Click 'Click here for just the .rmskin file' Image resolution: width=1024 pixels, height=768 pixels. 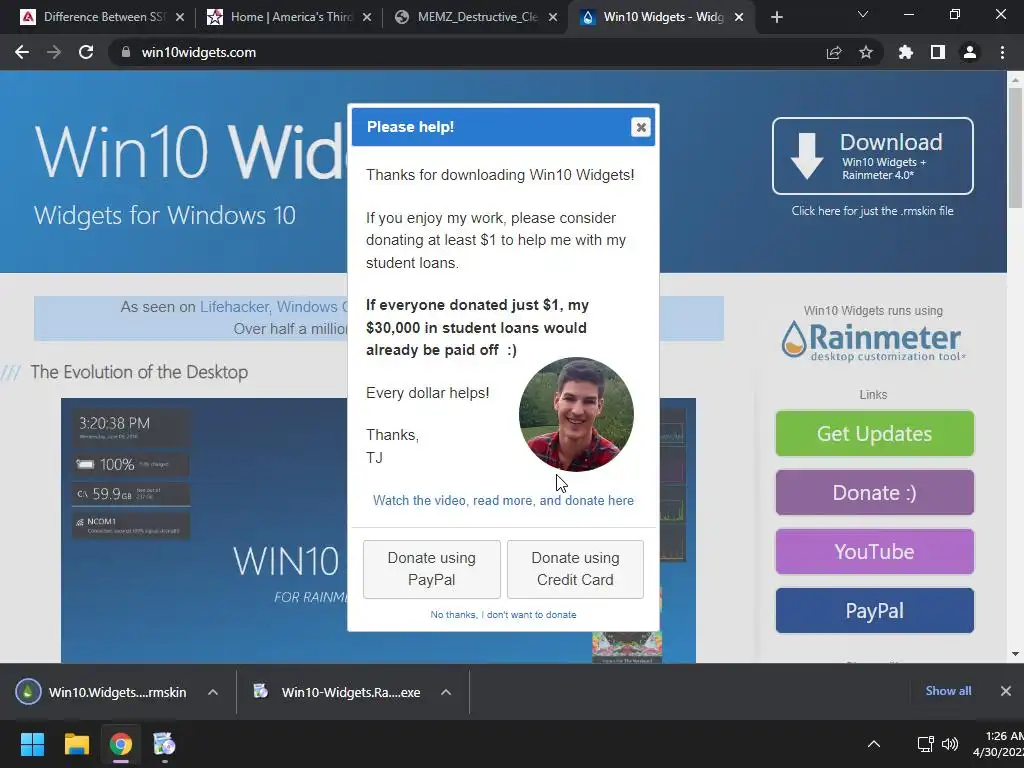(872, 211)
